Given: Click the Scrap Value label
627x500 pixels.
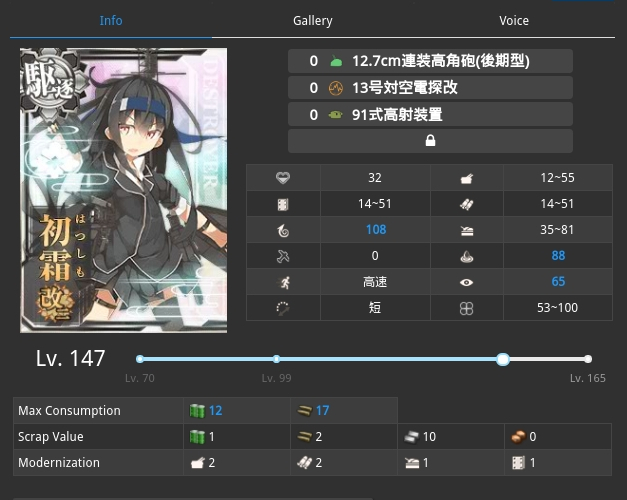Looking at the screenshot, I should point(51,437).
